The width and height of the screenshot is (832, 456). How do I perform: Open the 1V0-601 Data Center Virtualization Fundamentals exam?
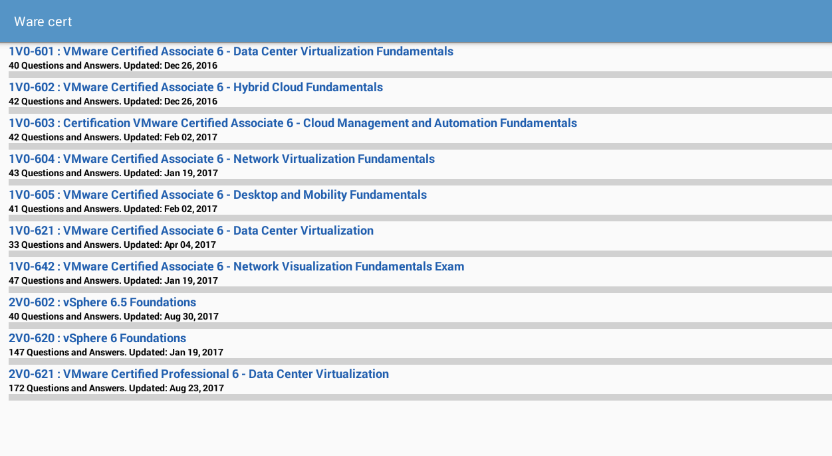point(231,51)
